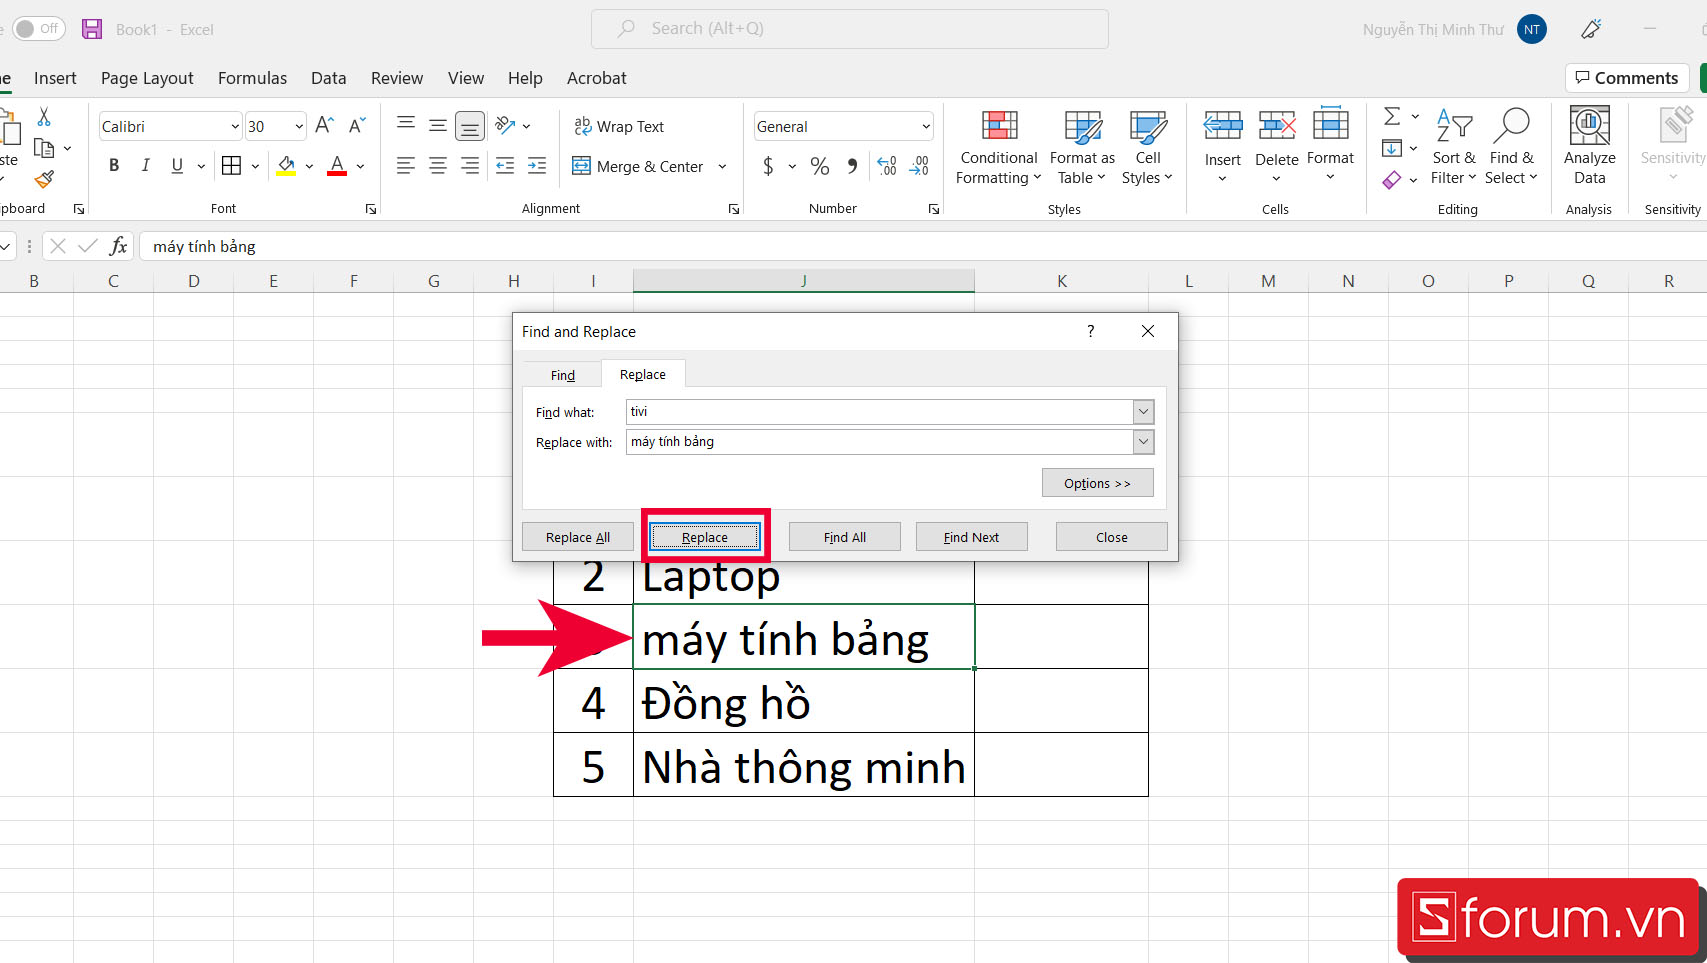Click the Save icon in title bar
1707x963 pixels.
(x=92, y=29)
